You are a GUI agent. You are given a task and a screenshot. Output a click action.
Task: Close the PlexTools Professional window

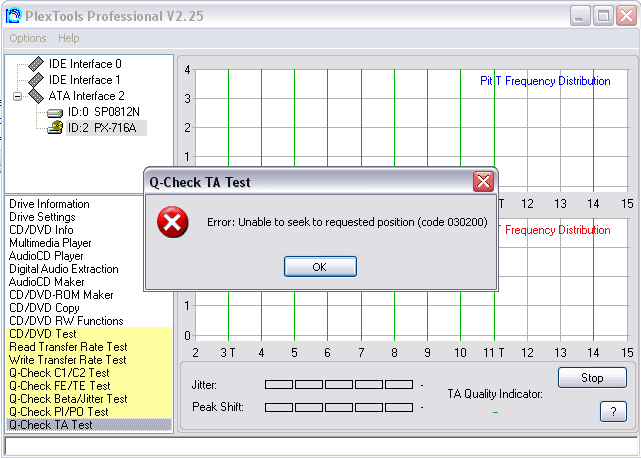click(x=626, y=16)
